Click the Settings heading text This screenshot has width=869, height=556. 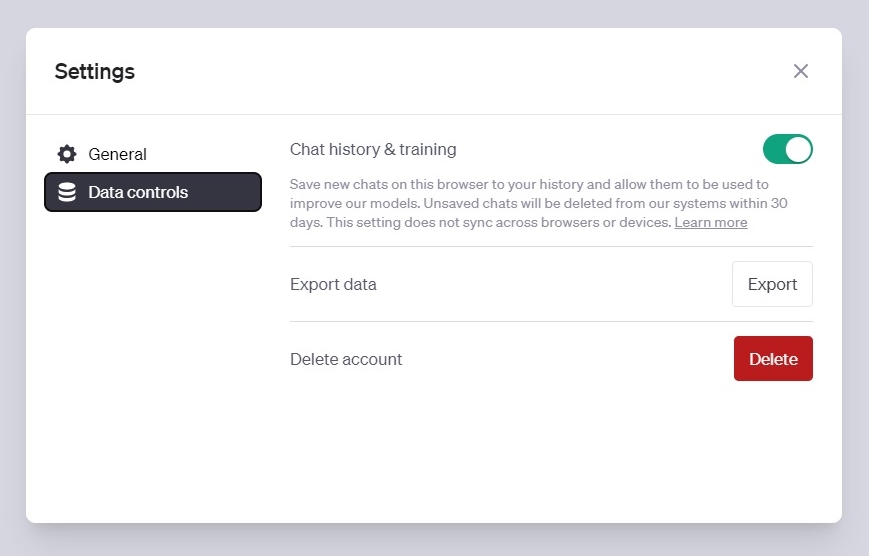coord(95,72)
